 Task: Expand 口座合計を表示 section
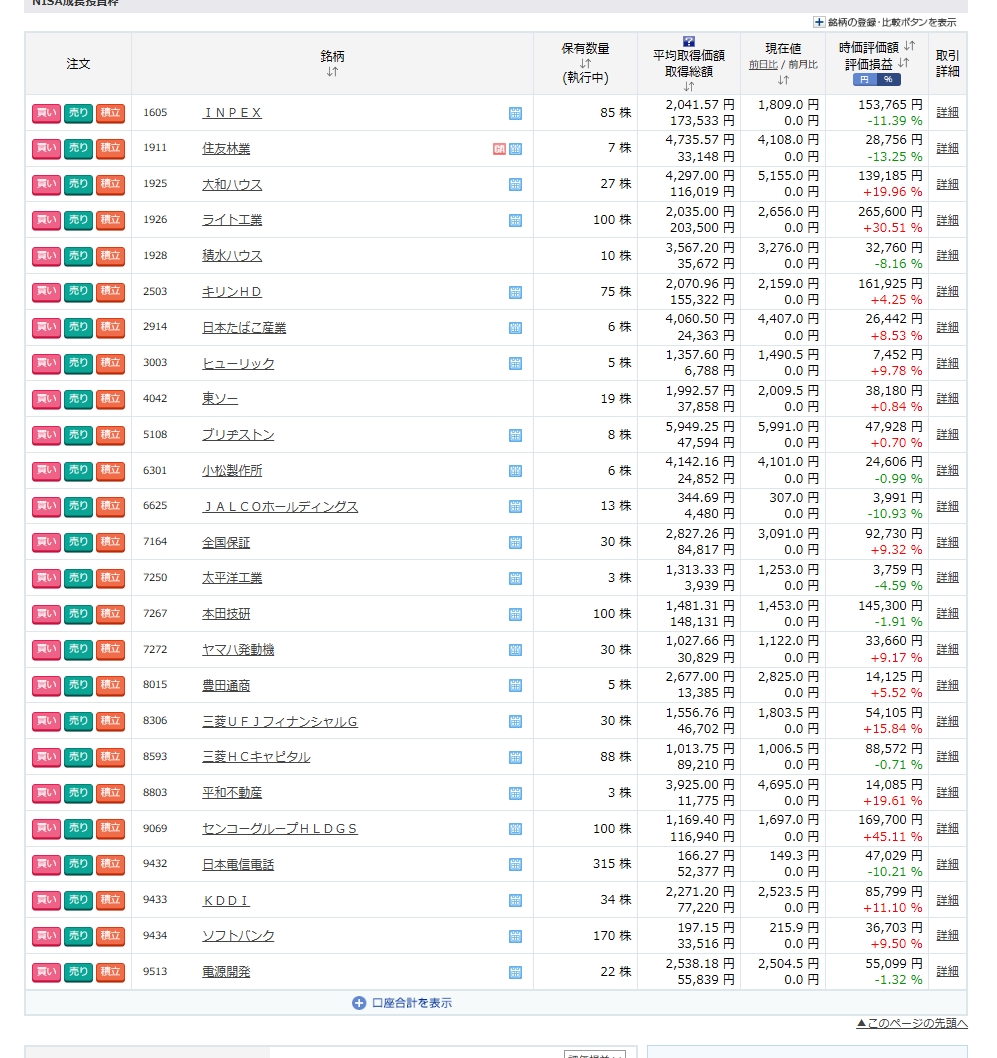click(x=402, y=1003)
